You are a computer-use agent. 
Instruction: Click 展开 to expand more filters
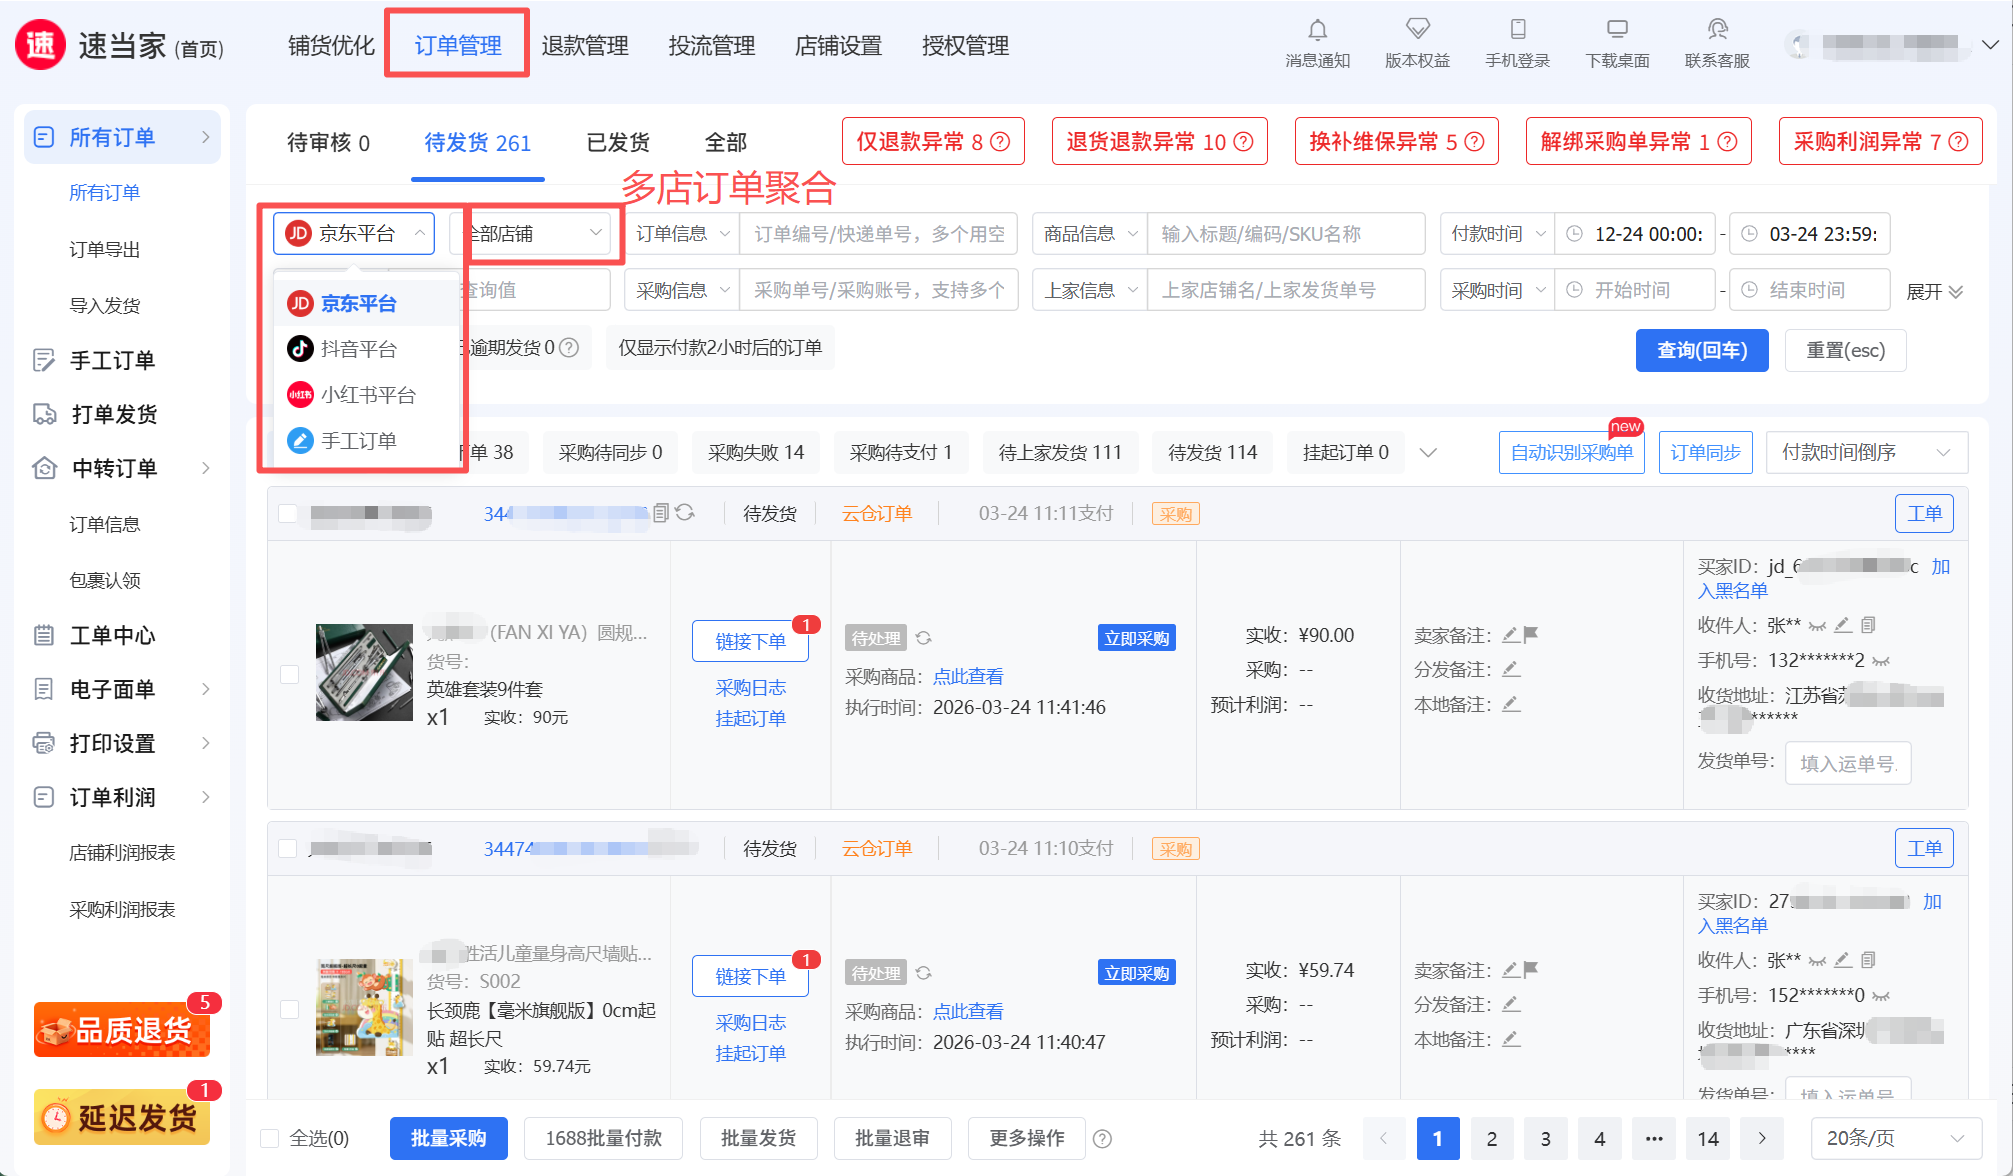[x=1933, y=291]
